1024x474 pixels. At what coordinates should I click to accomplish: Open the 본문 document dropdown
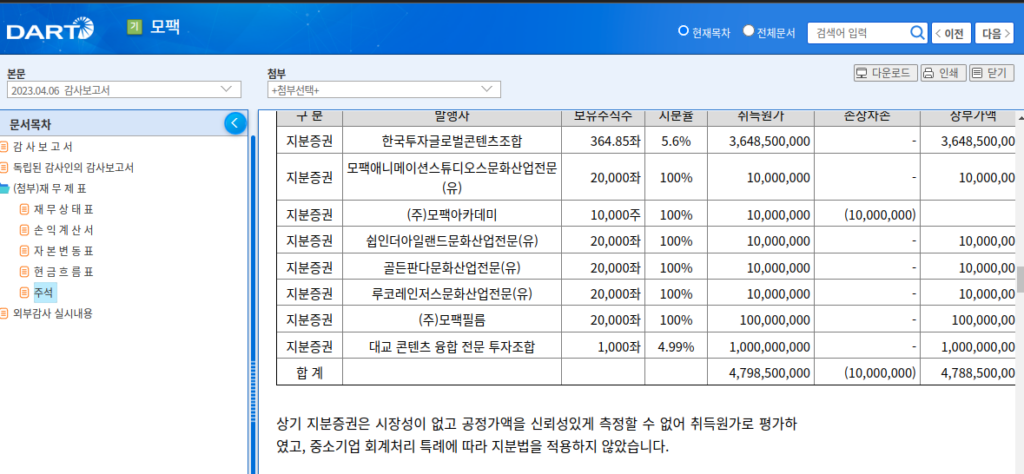click(x=124, y=89)
